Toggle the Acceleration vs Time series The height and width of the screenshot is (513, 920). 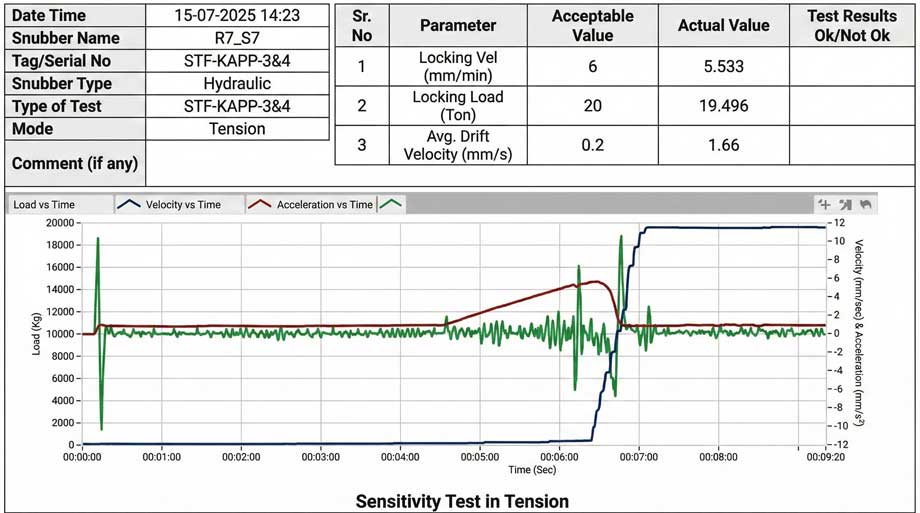point(324,205)
